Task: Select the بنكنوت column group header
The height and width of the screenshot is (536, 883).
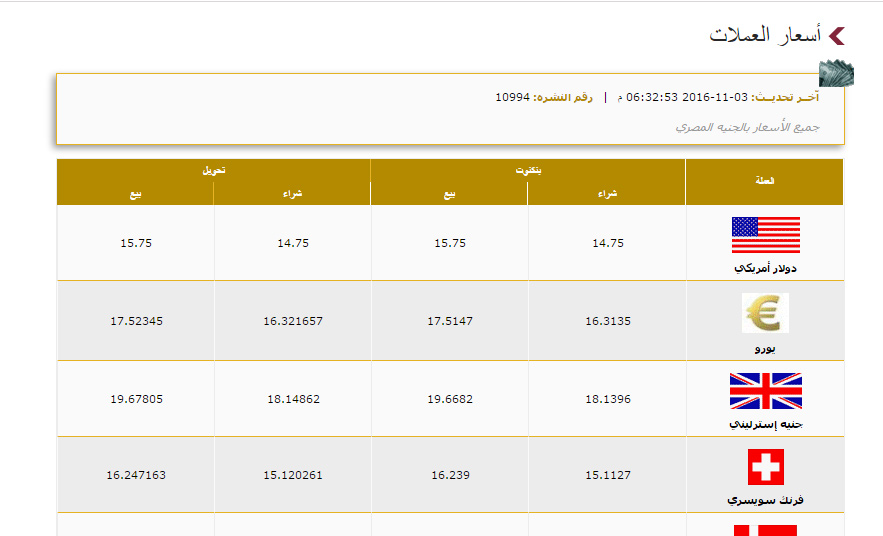Action: [x=527, y=170]
